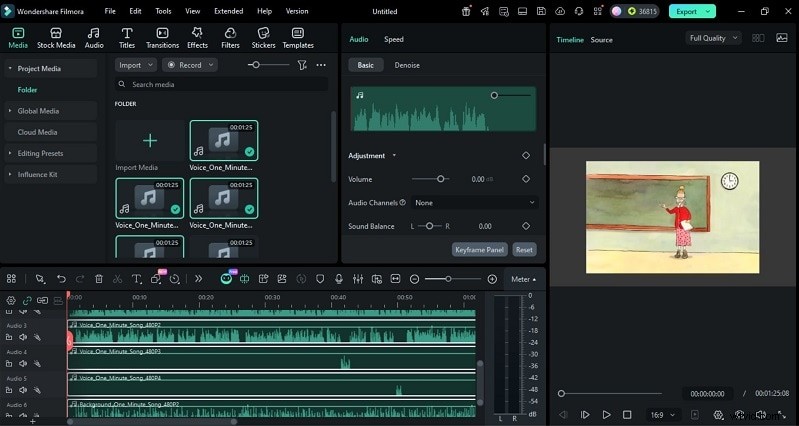The height and width of the screenshot is (426, 799).
Task: Zoom out the timeline with minus icon
Action: pos(414,279)
